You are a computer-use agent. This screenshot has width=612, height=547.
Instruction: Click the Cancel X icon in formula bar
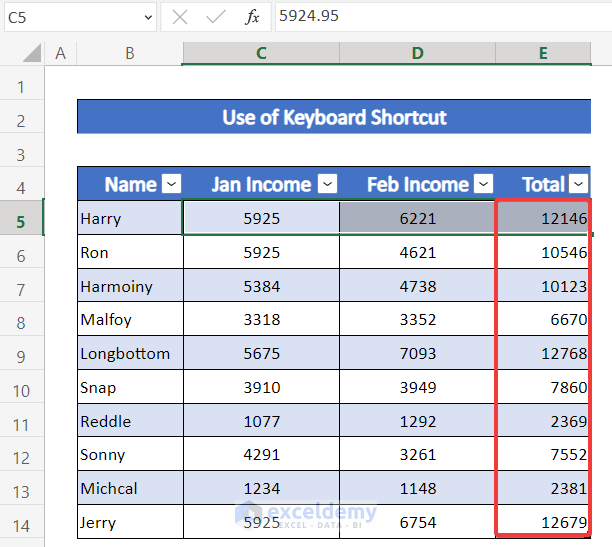(180, 17)
